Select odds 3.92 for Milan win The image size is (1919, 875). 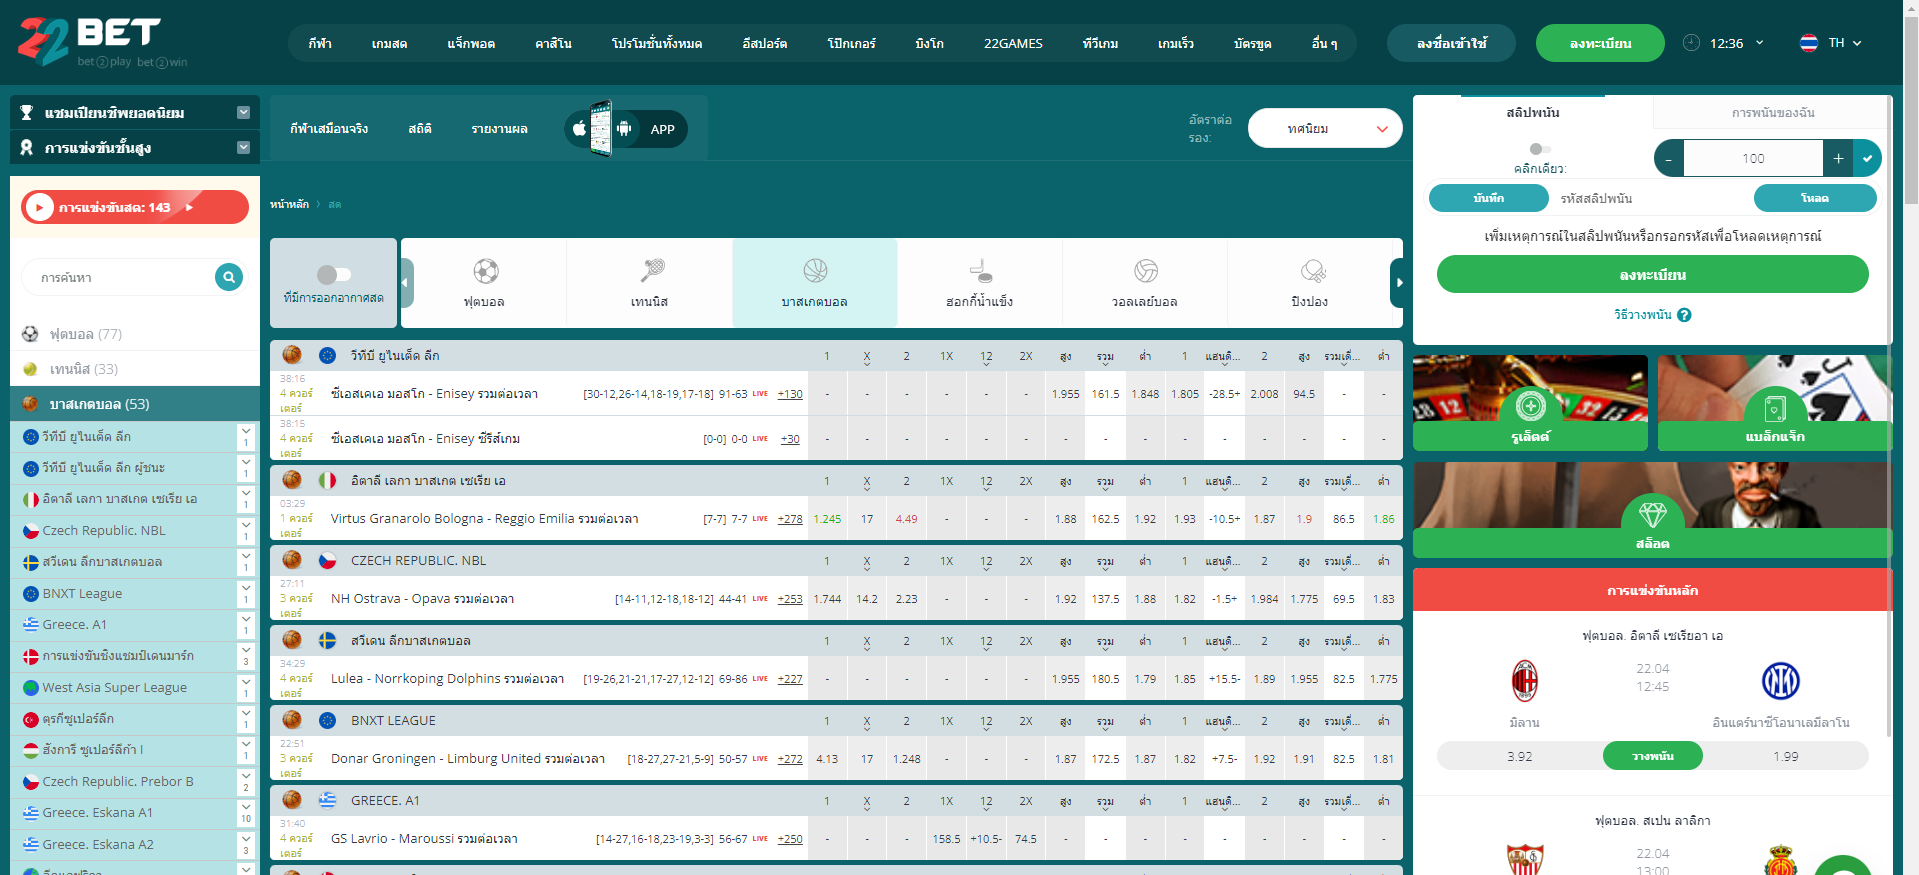tap(1520, 756)
